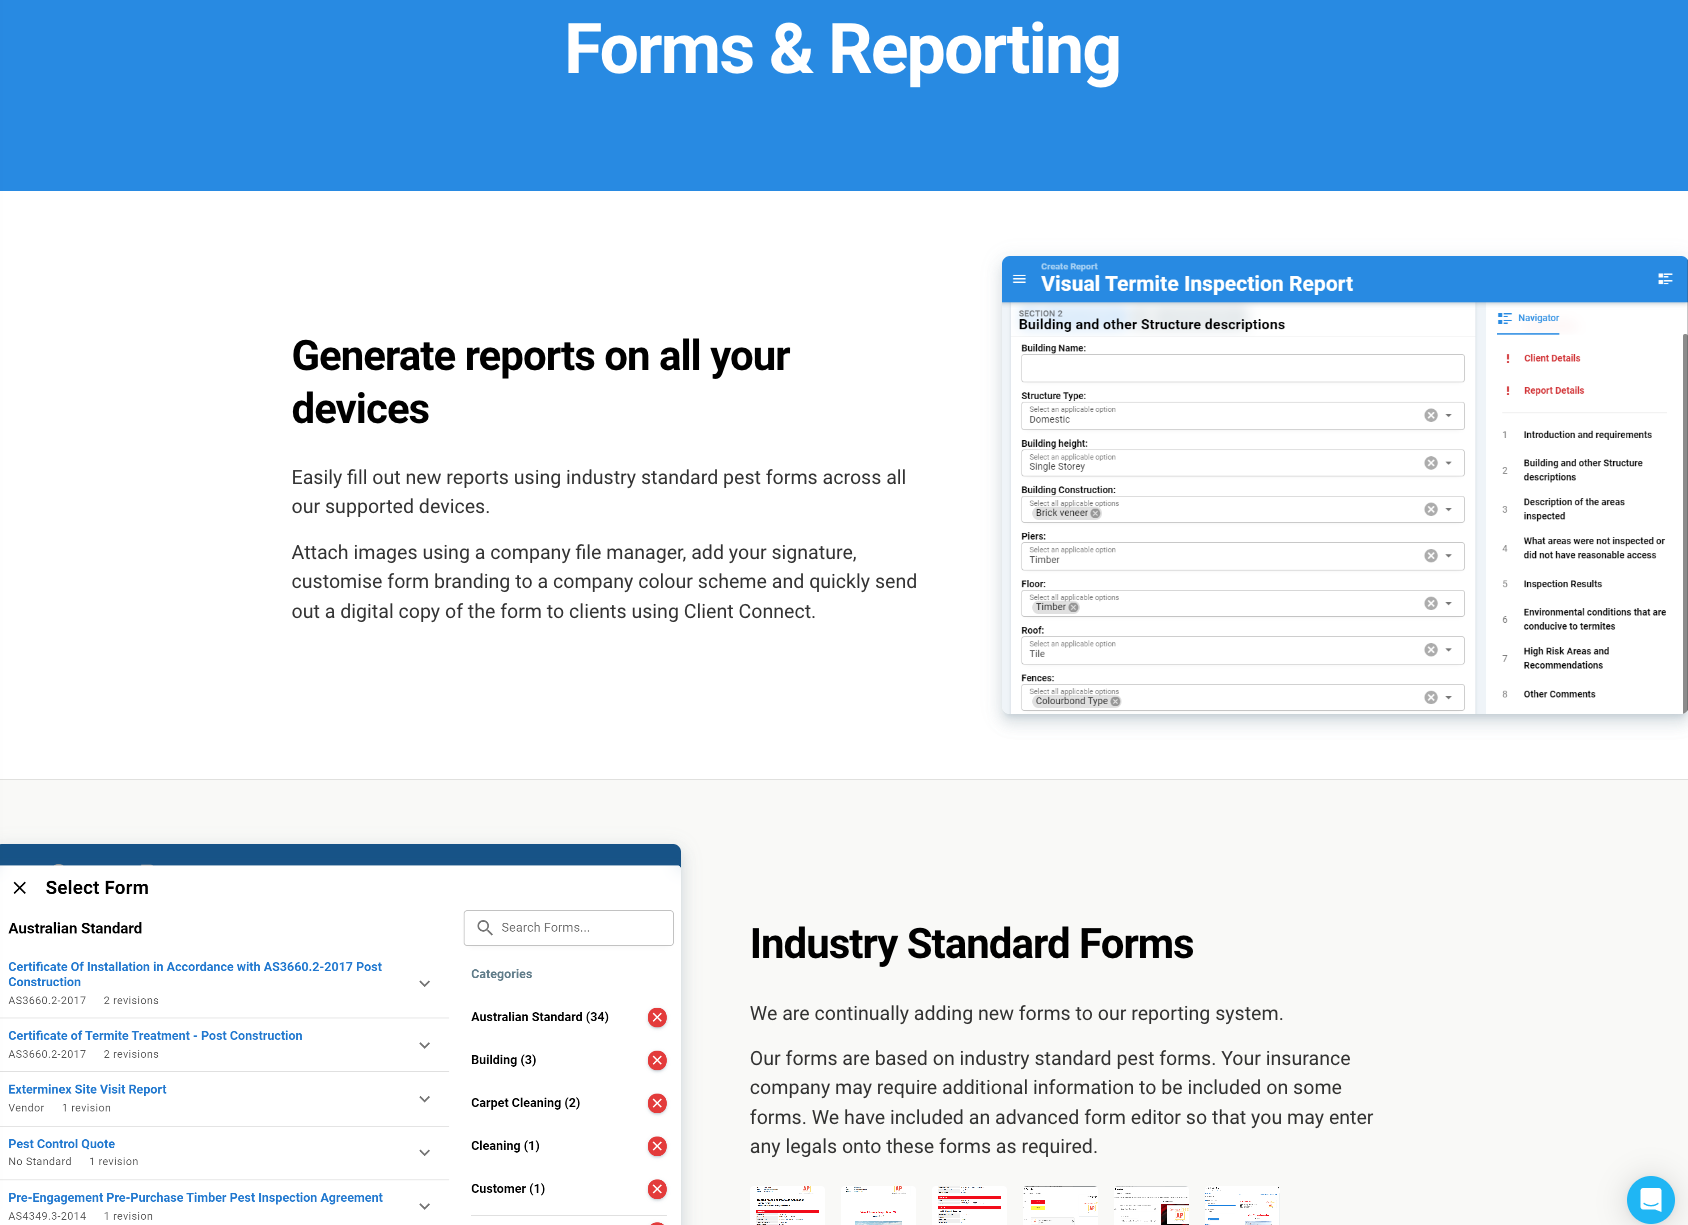
Task: Open Client Details in navigator
Action: click(1551, 358)
